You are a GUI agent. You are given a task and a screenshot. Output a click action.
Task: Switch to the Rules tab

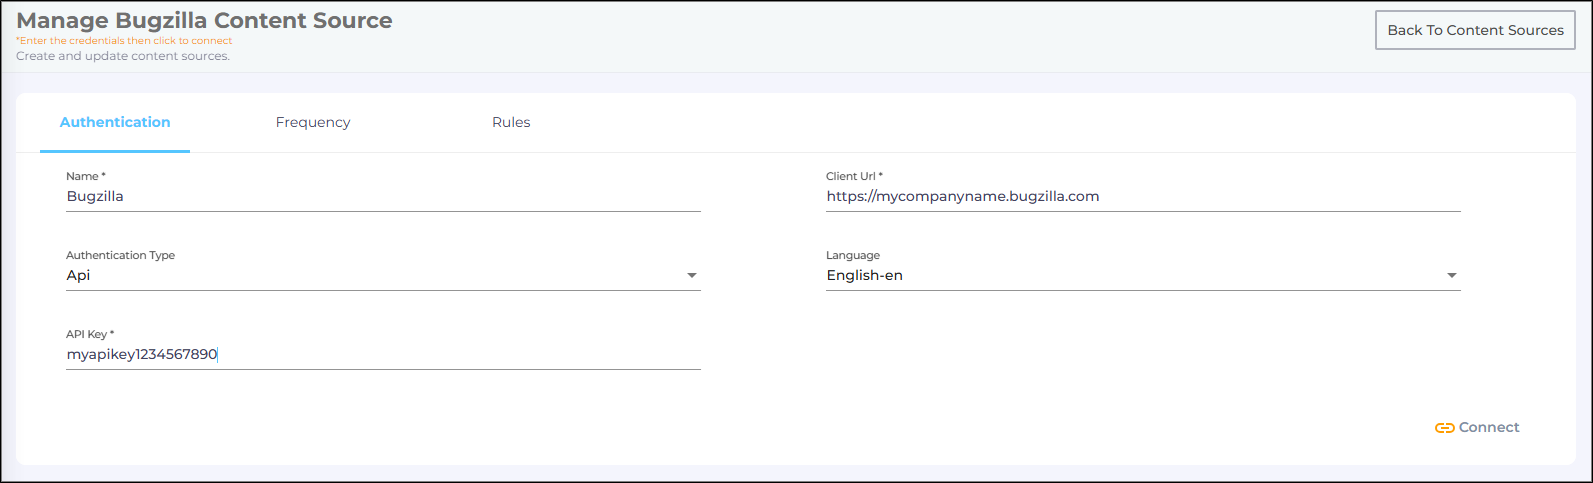click(511, 122)
